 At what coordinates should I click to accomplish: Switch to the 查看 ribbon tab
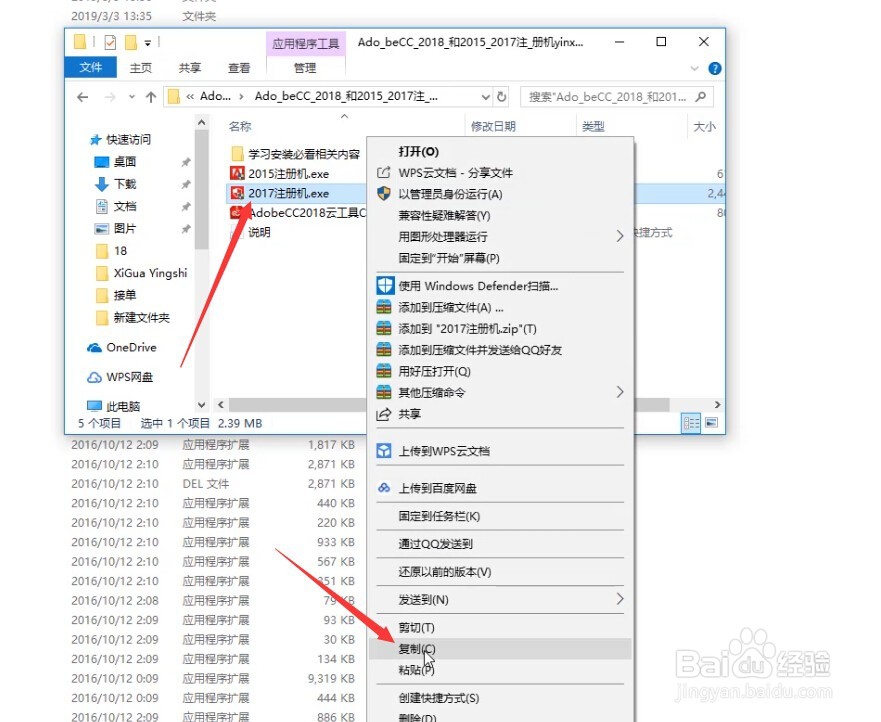(239, 68)
